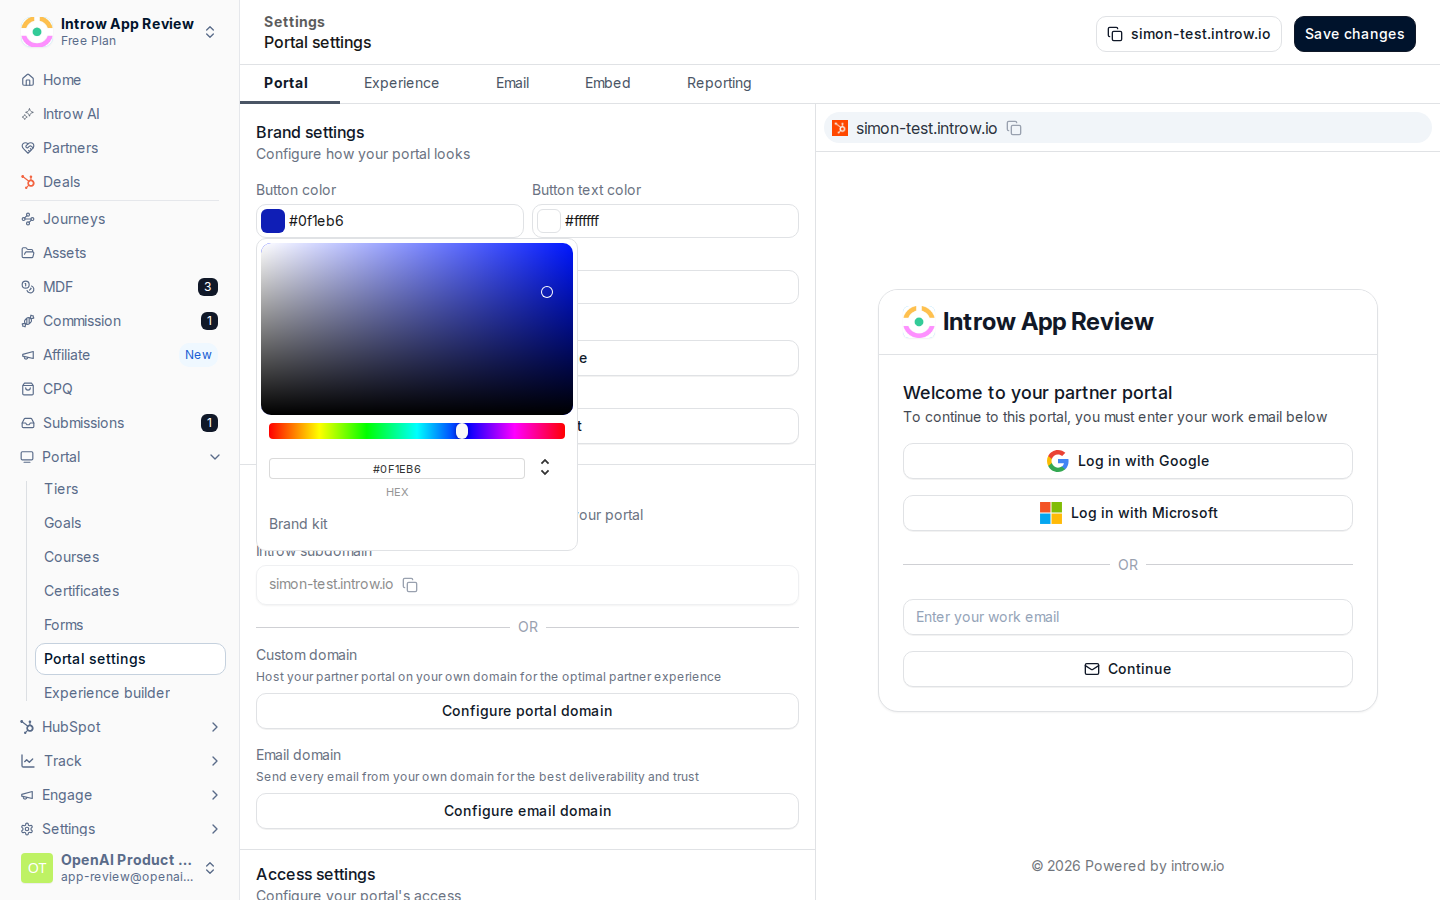Viewport: 1440px width, 900px height.
Task: Open the workspace switcher chevrons
Action: (210, 32)
